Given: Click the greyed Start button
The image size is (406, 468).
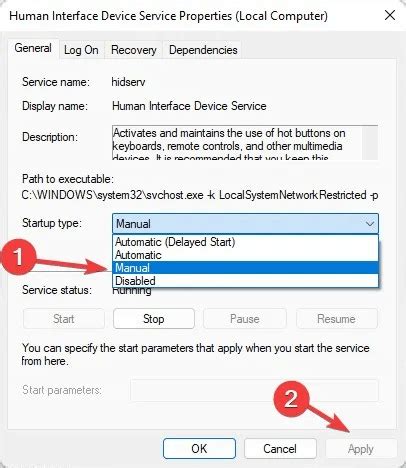Looking at the screenshot, I should [x=64, y=319].
